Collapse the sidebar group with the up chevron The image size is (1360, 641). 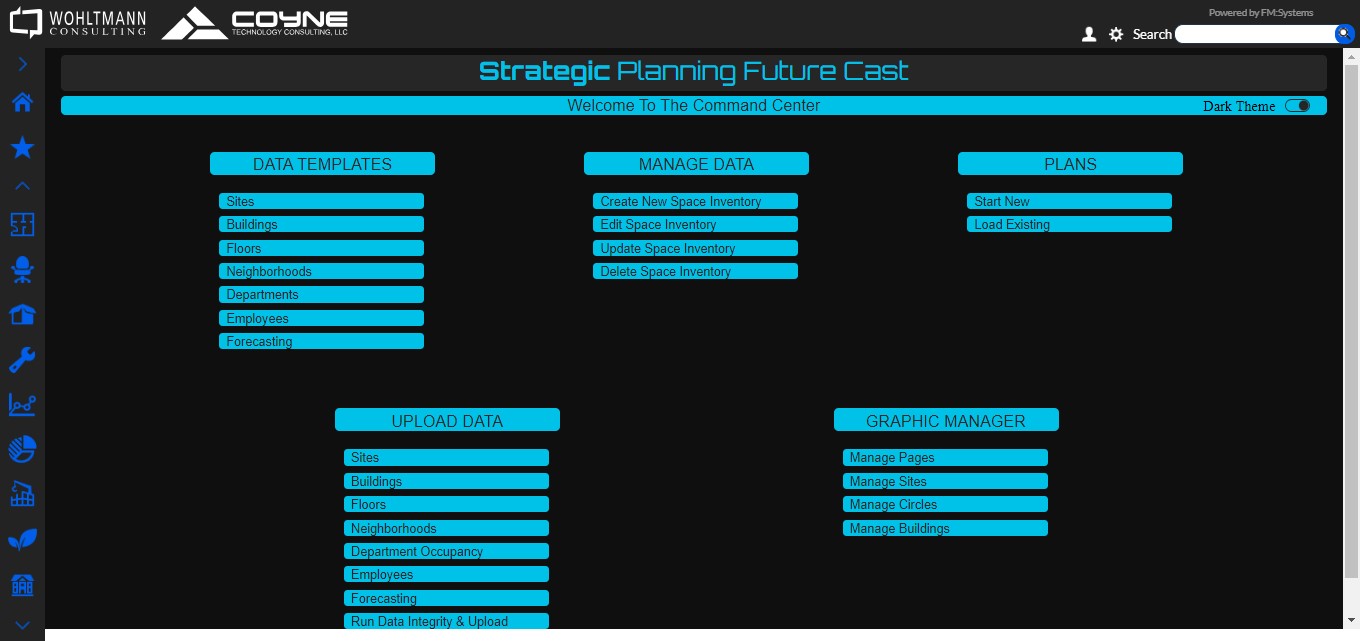click(22, 186)
